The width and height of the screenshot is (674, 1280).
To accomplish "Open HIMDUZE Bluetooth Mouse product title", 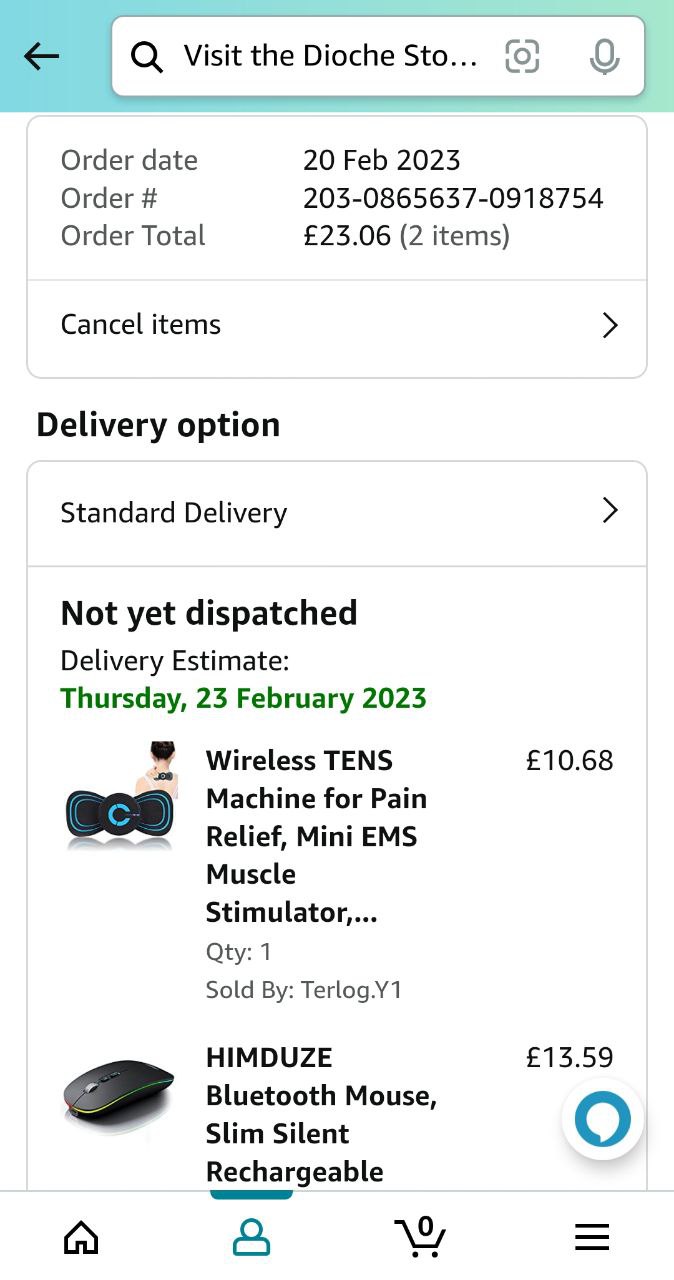I will (x=320, y=1114).
